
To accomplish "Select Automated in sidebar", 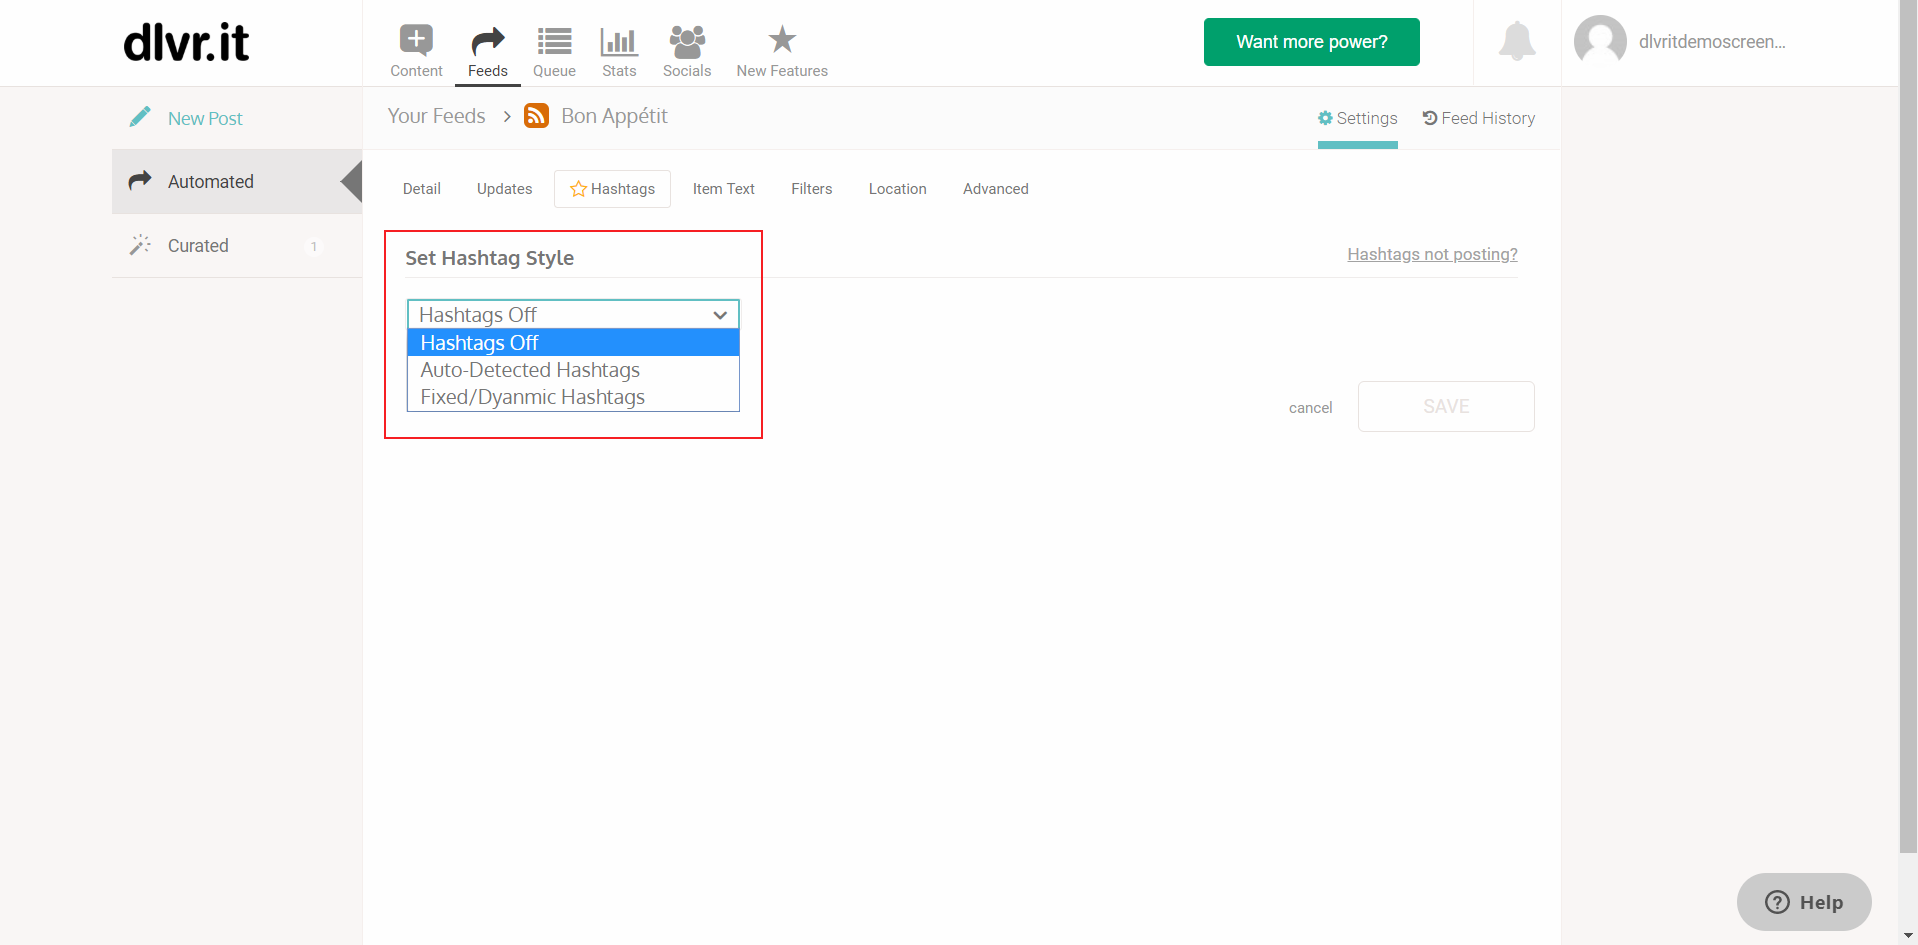I will (x=211, y=181).
